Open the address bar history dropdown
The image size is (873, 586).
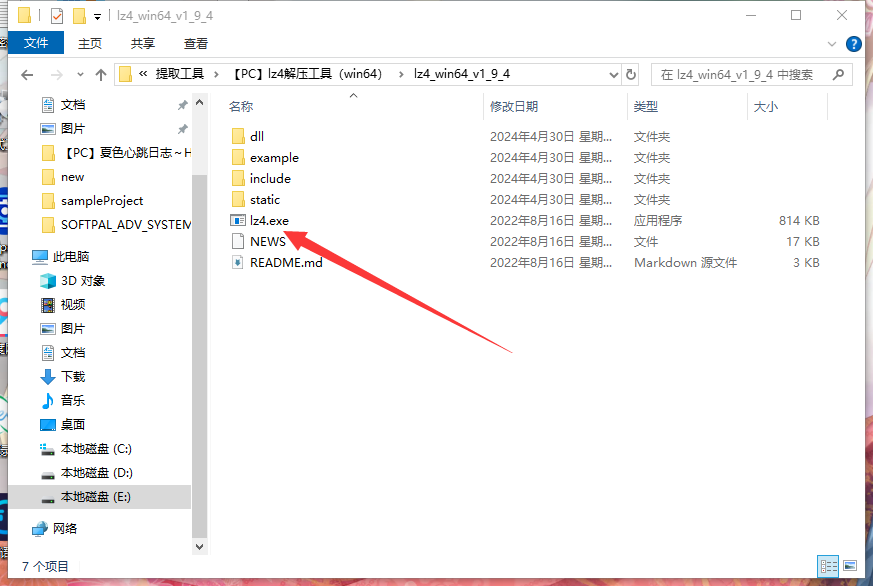611,74
